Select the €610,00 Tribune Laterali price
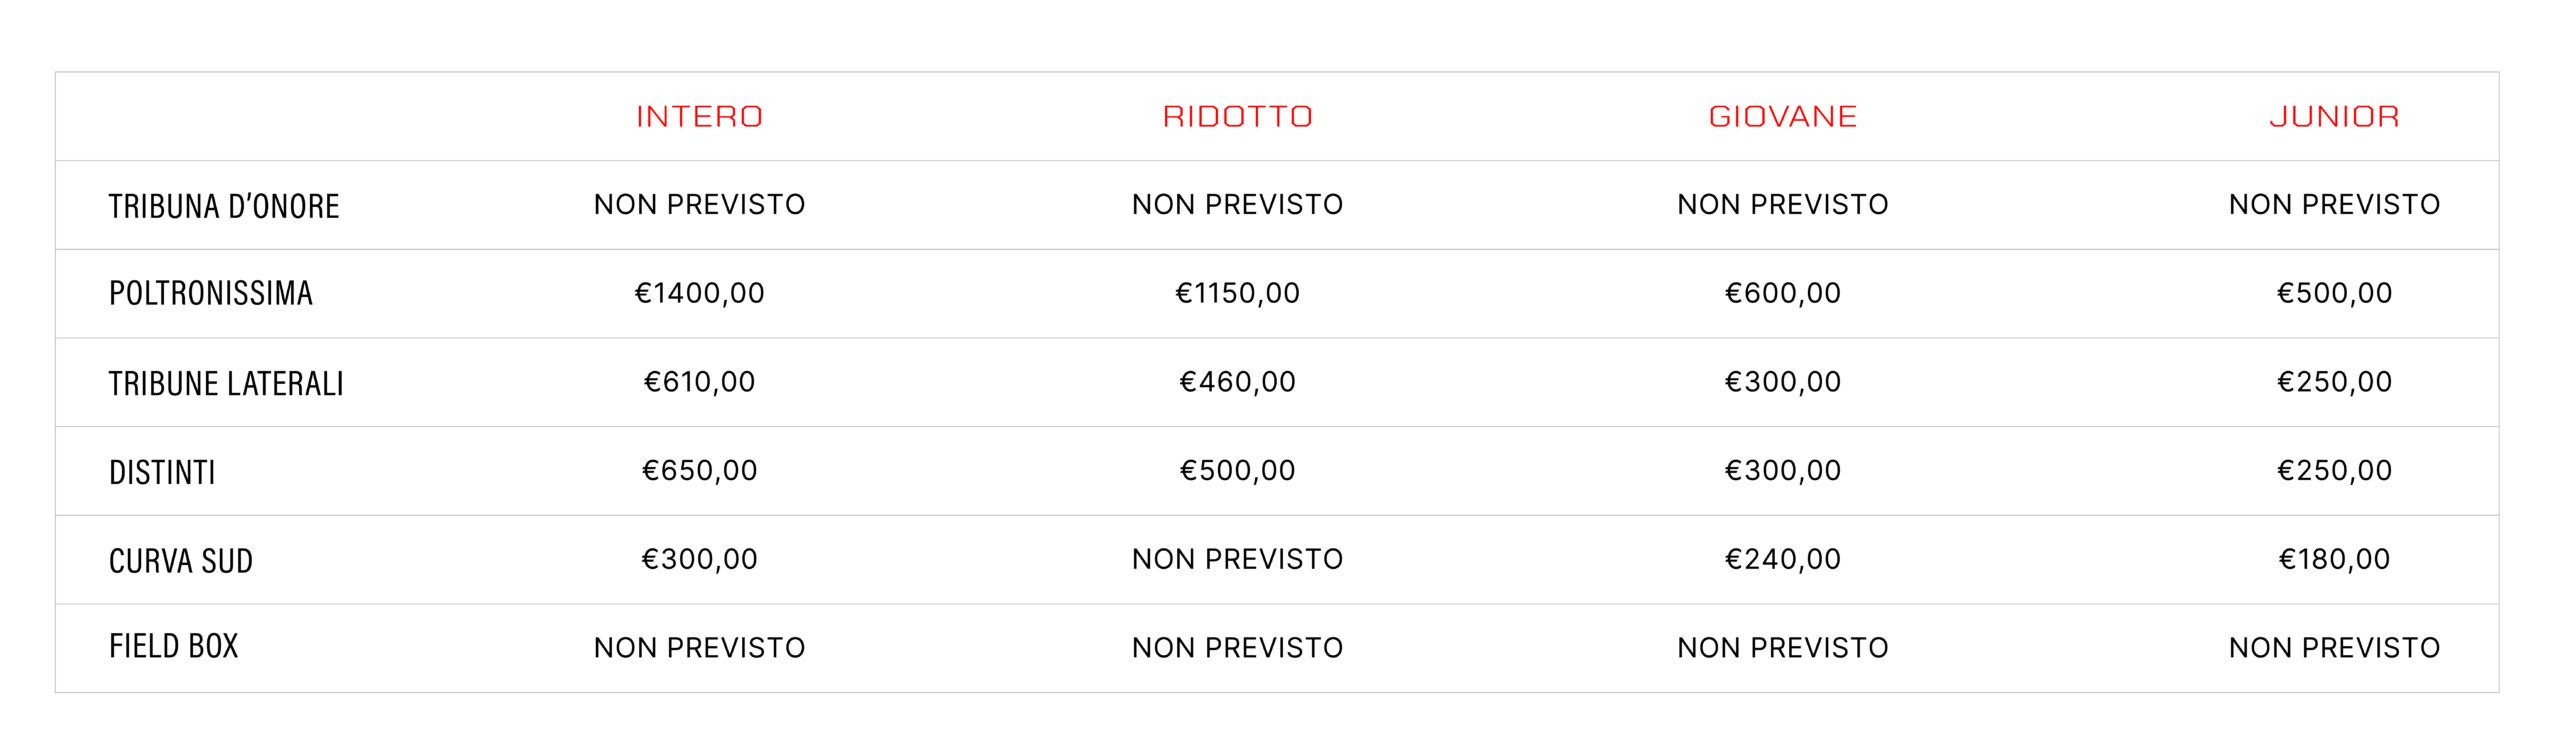The height and width of the screenshot is (755, 2560). pos(699,382)
